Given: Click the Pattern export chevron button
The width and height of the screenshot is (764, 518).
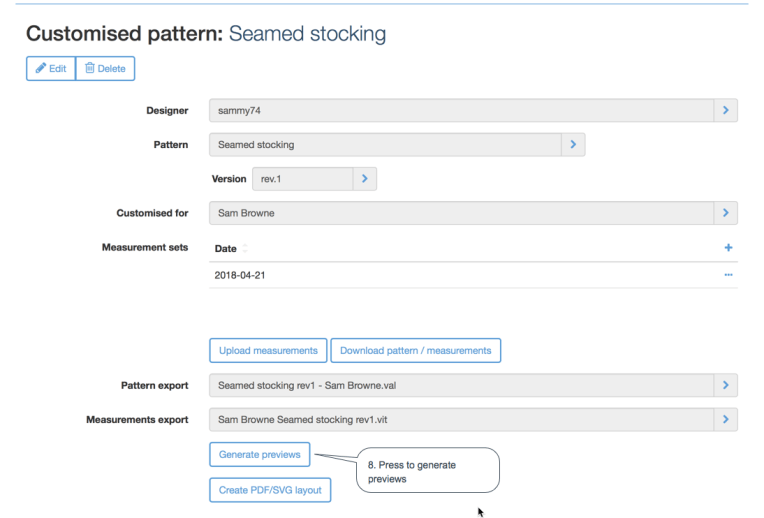Looking at the screenshot, I should coord(726,386).
